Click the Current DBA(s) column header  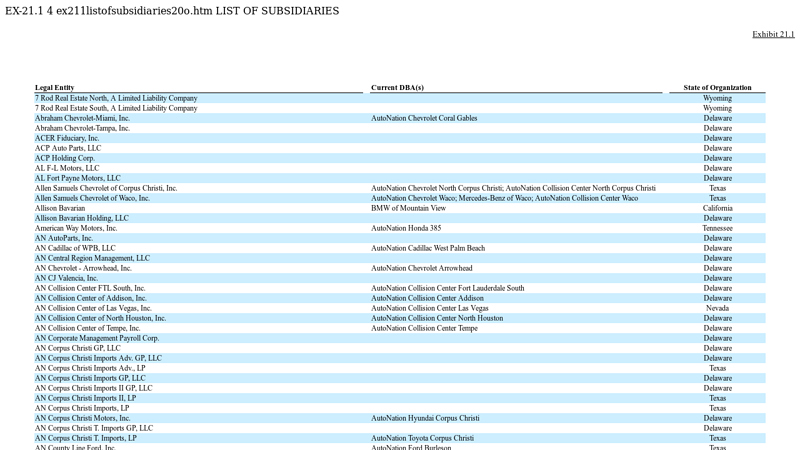pos(397,88)
